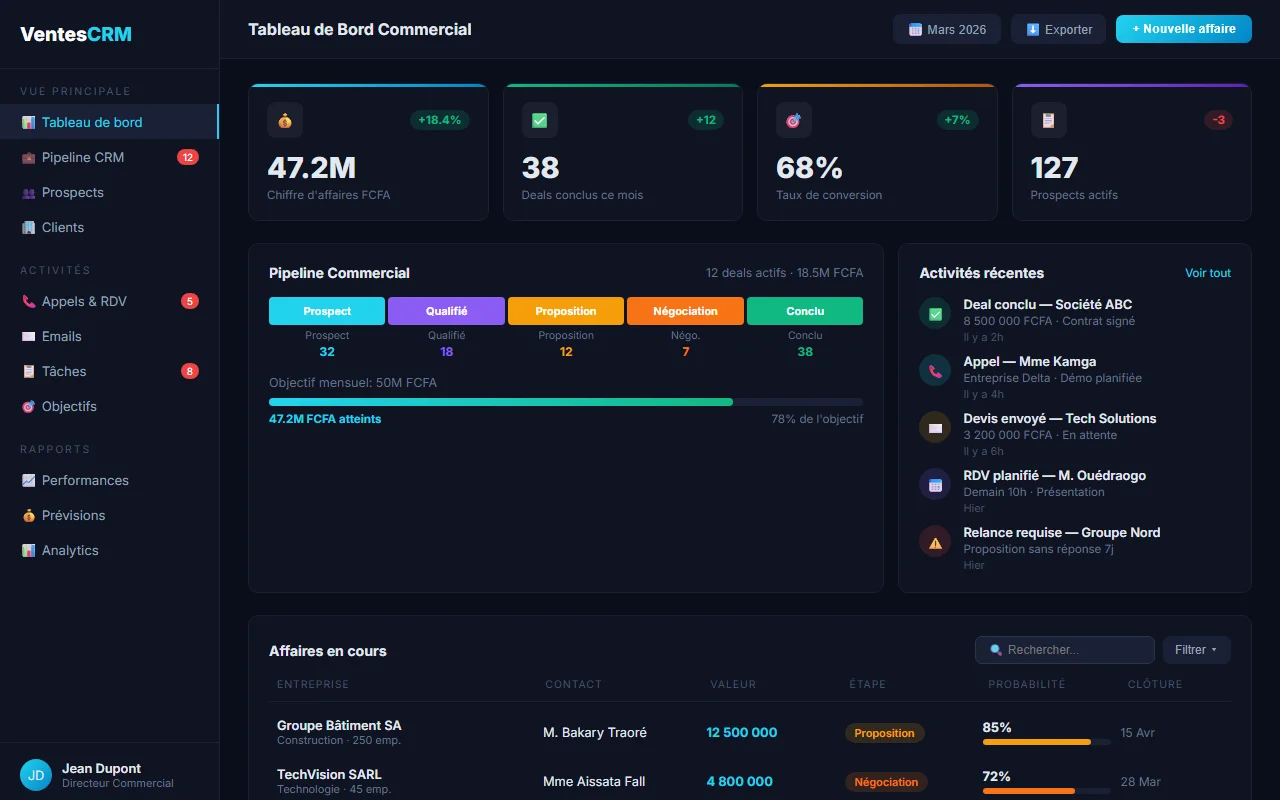Open the Prévisions report

[x=109, y=515]
